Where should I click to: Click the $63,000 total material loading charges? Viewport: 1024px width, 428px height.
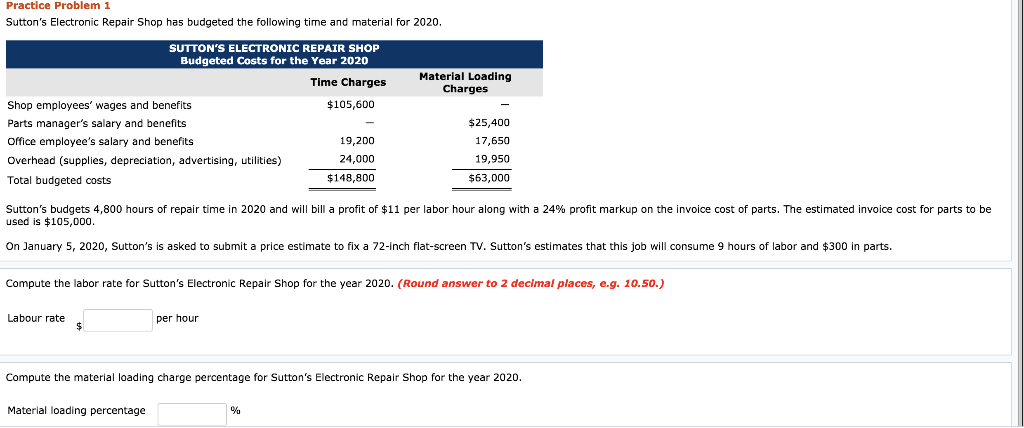[x=489, y=178]
